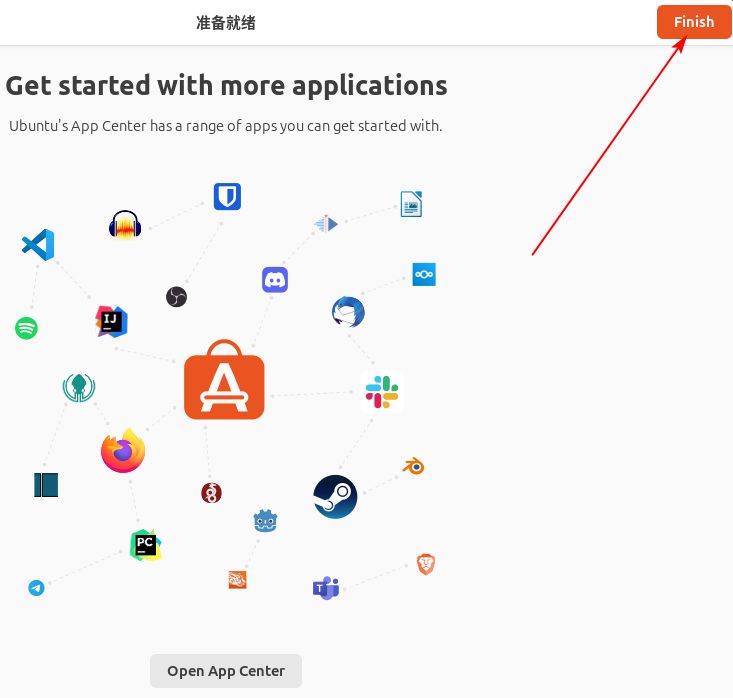Click the Audacity headphones icon
Screen dimensions: 733x698
pyautogui.click(x=125, y=225)
